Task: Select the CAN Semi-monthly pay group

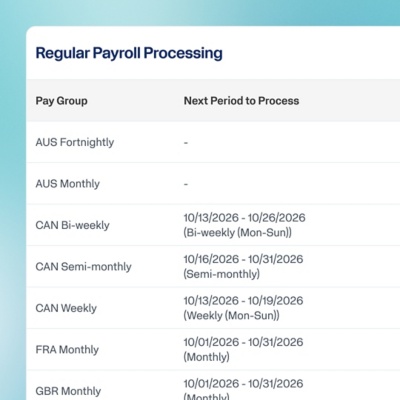Action: tap(83, 267)
